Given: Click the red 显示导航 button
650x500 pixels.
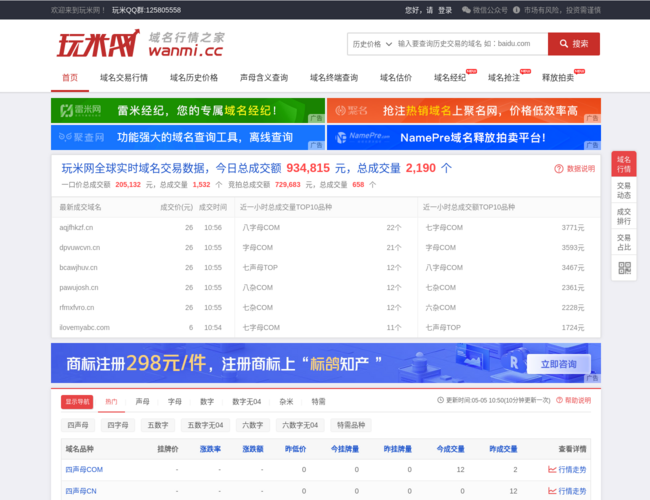Looking at the screenshot, I should pyautogui.click(x=77, y=402).
